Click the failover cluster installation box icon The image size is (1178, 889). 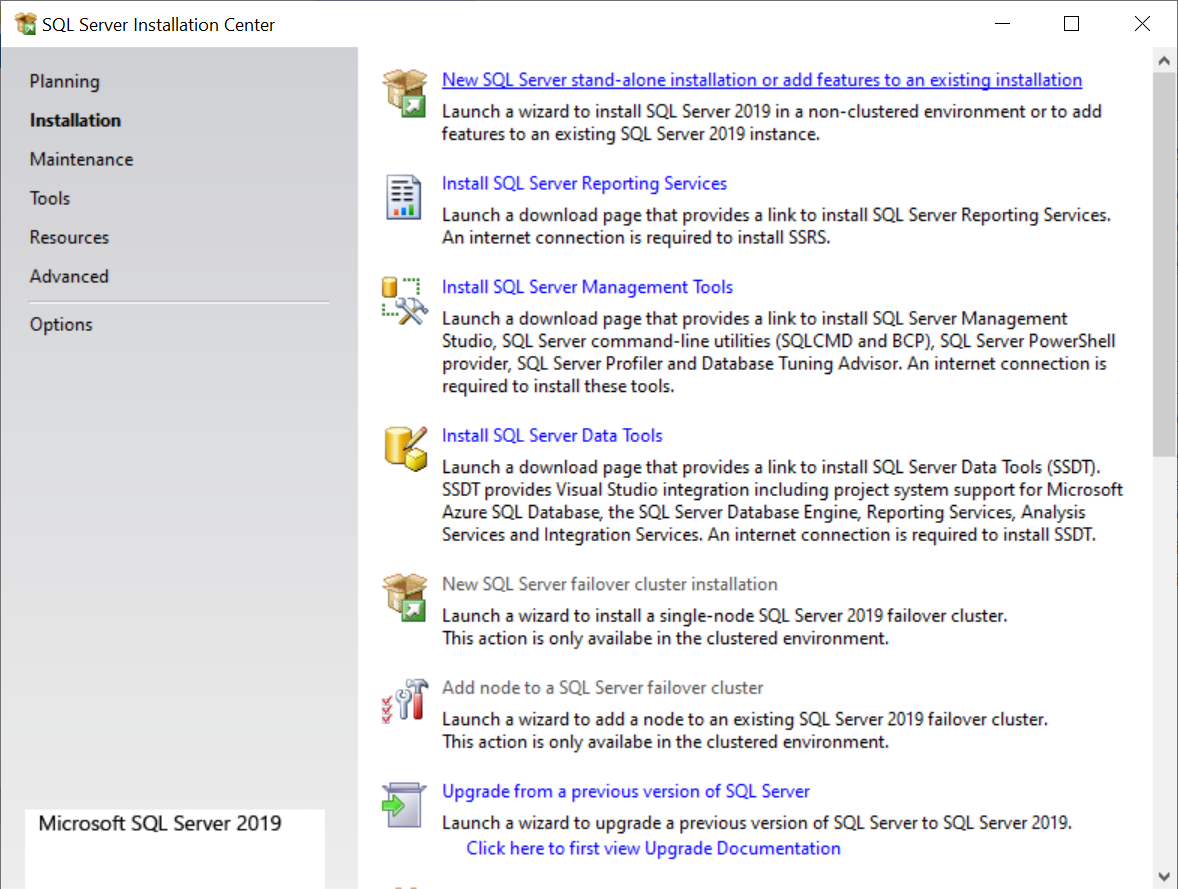tap(405, 597)
